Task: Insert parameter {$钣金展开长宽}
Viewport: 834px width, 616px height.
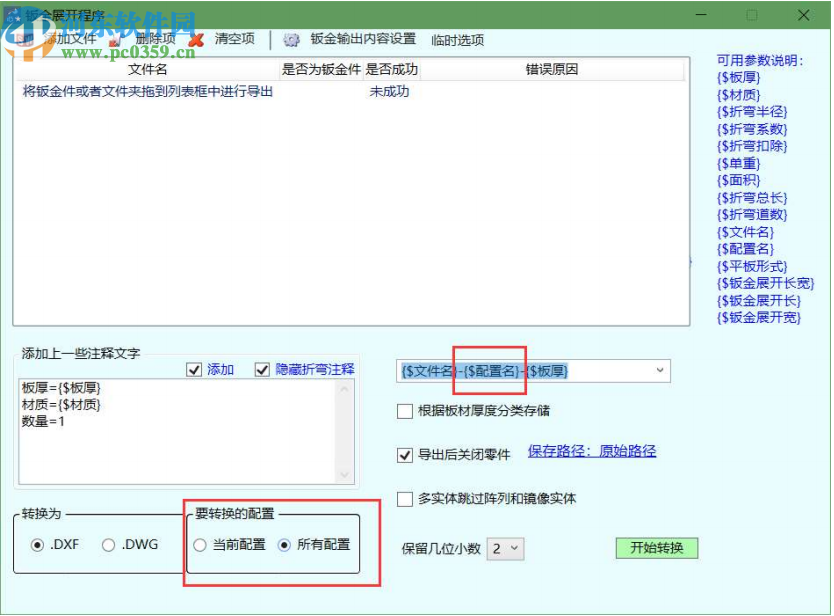Action: [765, 283]
